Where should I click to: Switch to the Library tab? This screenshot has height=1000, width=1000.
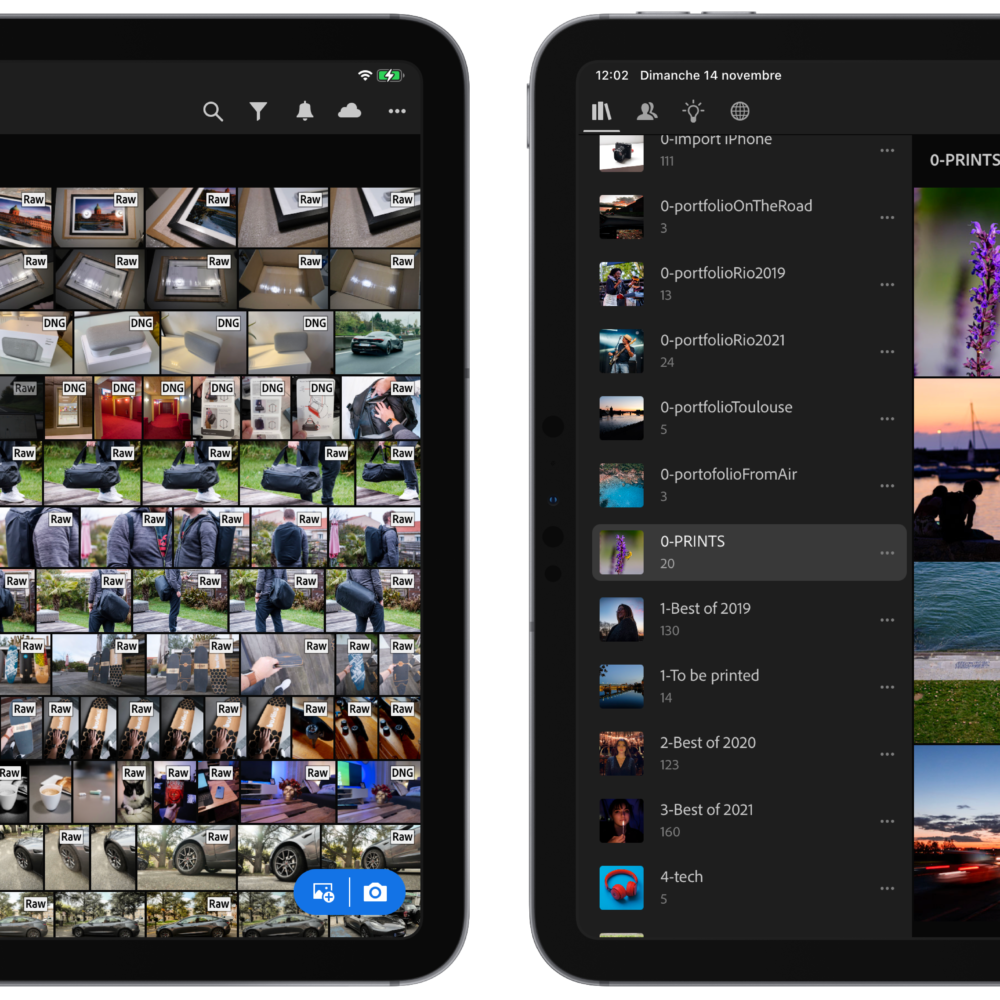[601, 111]
